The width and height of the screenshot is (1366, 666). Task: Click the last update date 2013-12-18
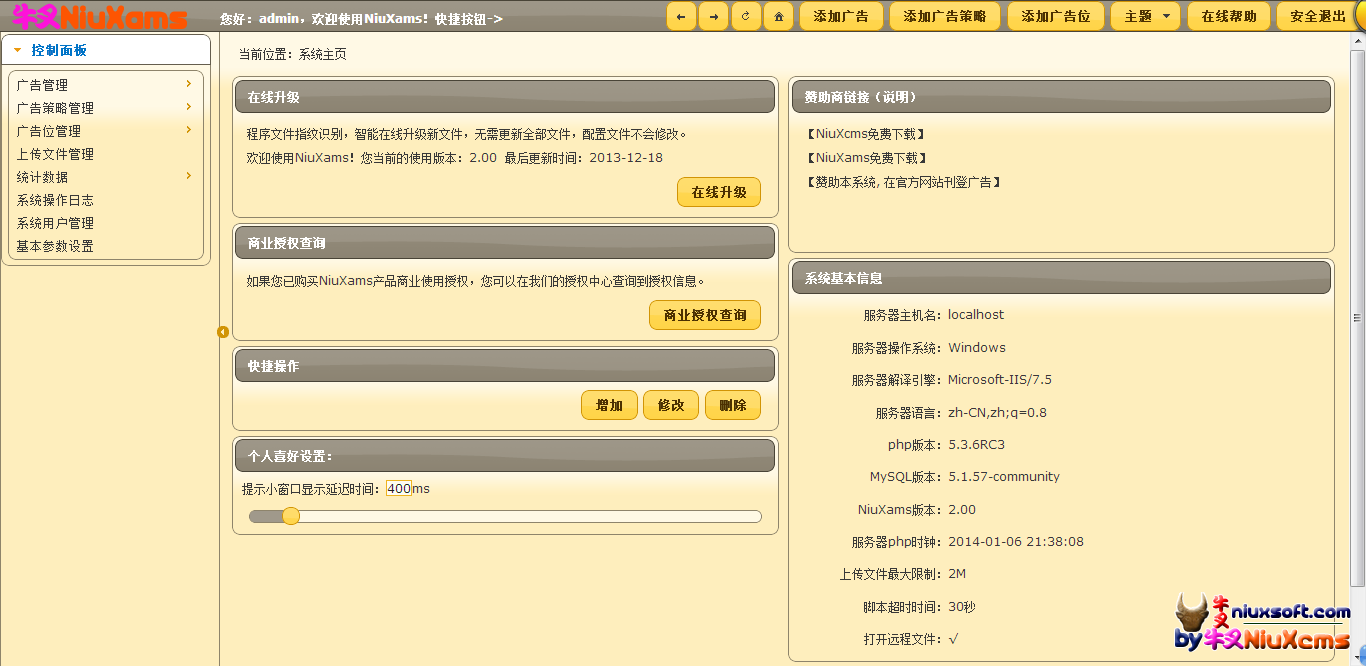(x=626, y=158)
